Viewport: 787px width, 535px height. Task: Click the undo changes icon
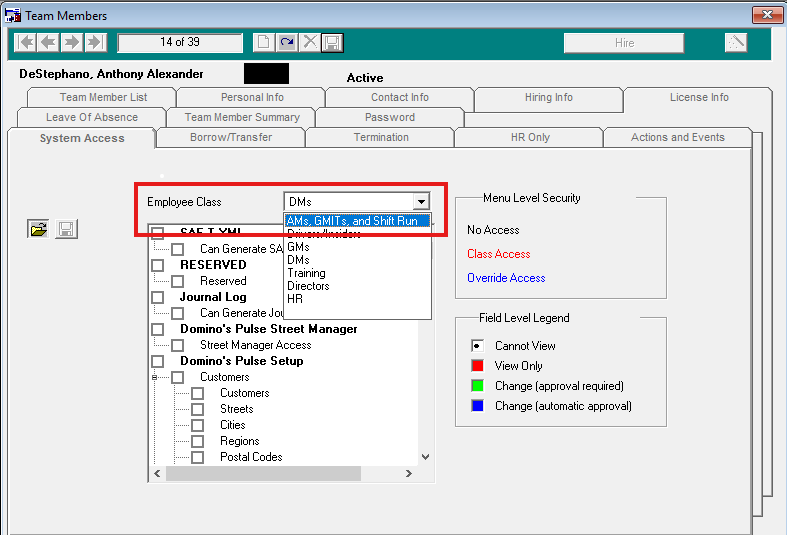point(287,42)
